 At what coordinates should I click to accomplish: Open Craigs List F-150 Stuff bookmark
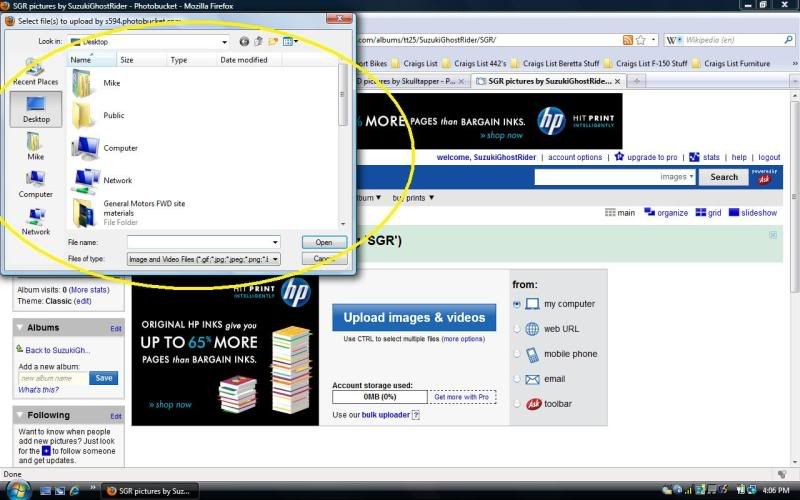(x=645, y=64)
